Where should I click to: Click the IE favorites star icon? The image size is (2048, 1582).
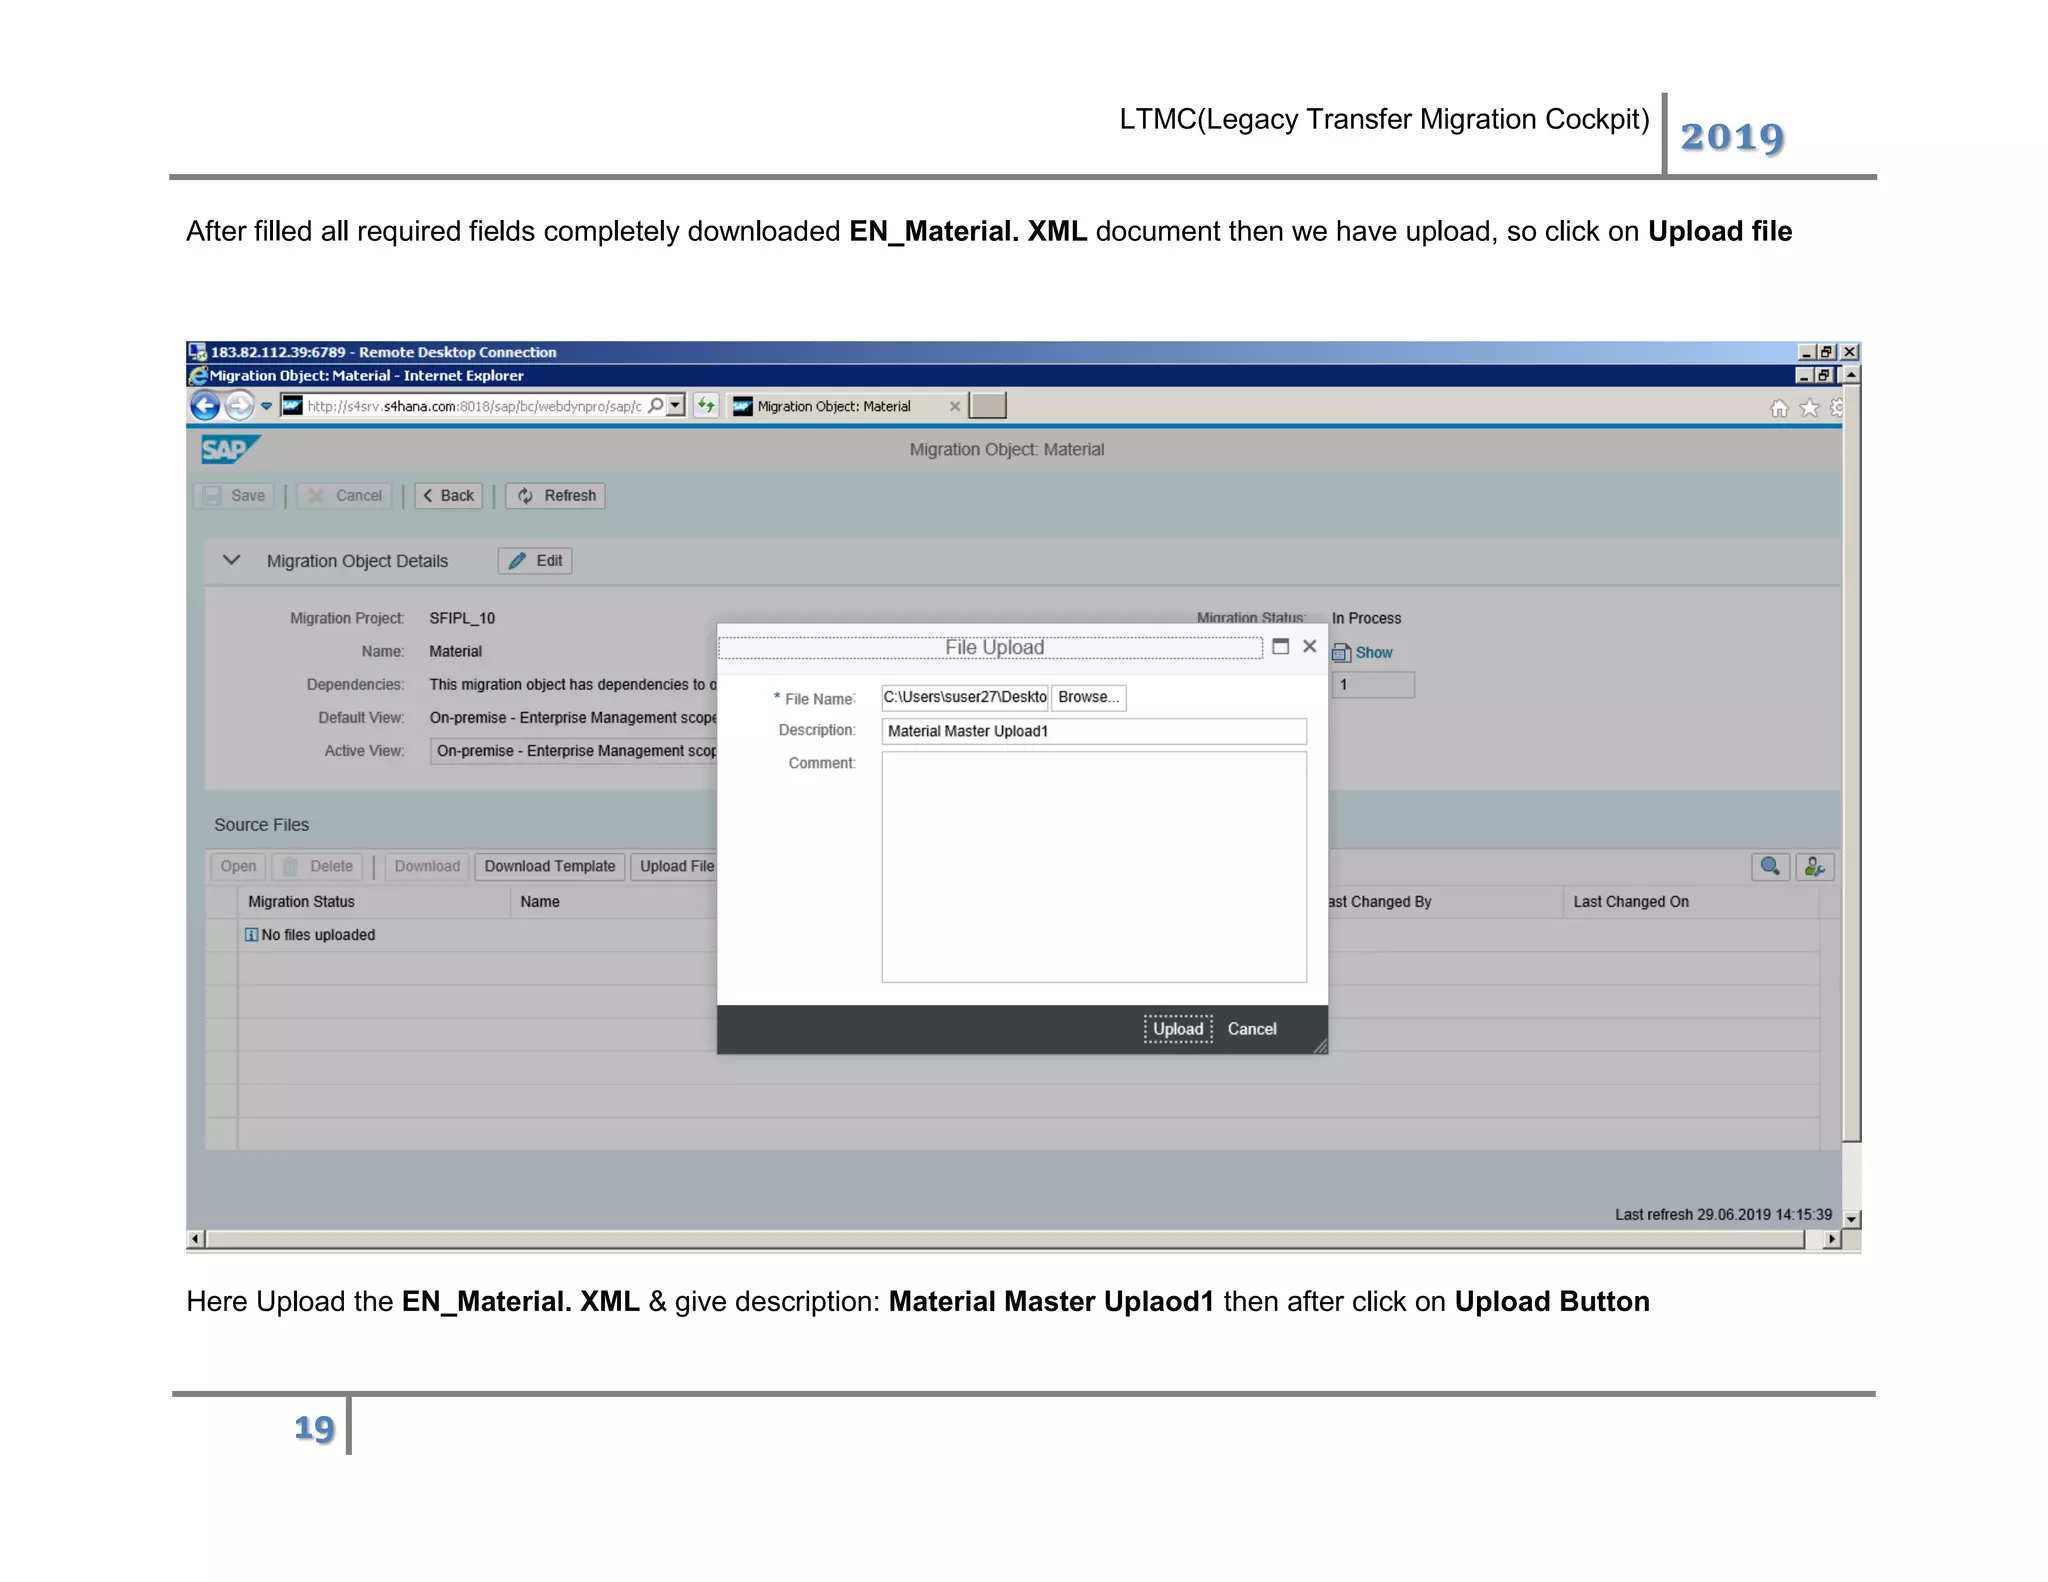click(1809, 408)
